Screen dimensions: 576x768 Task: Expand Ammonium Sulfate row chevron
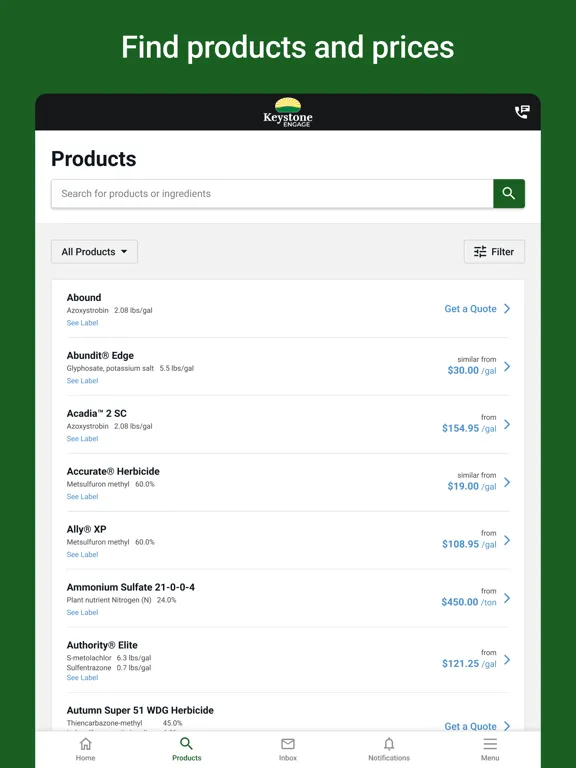point(507,598)
